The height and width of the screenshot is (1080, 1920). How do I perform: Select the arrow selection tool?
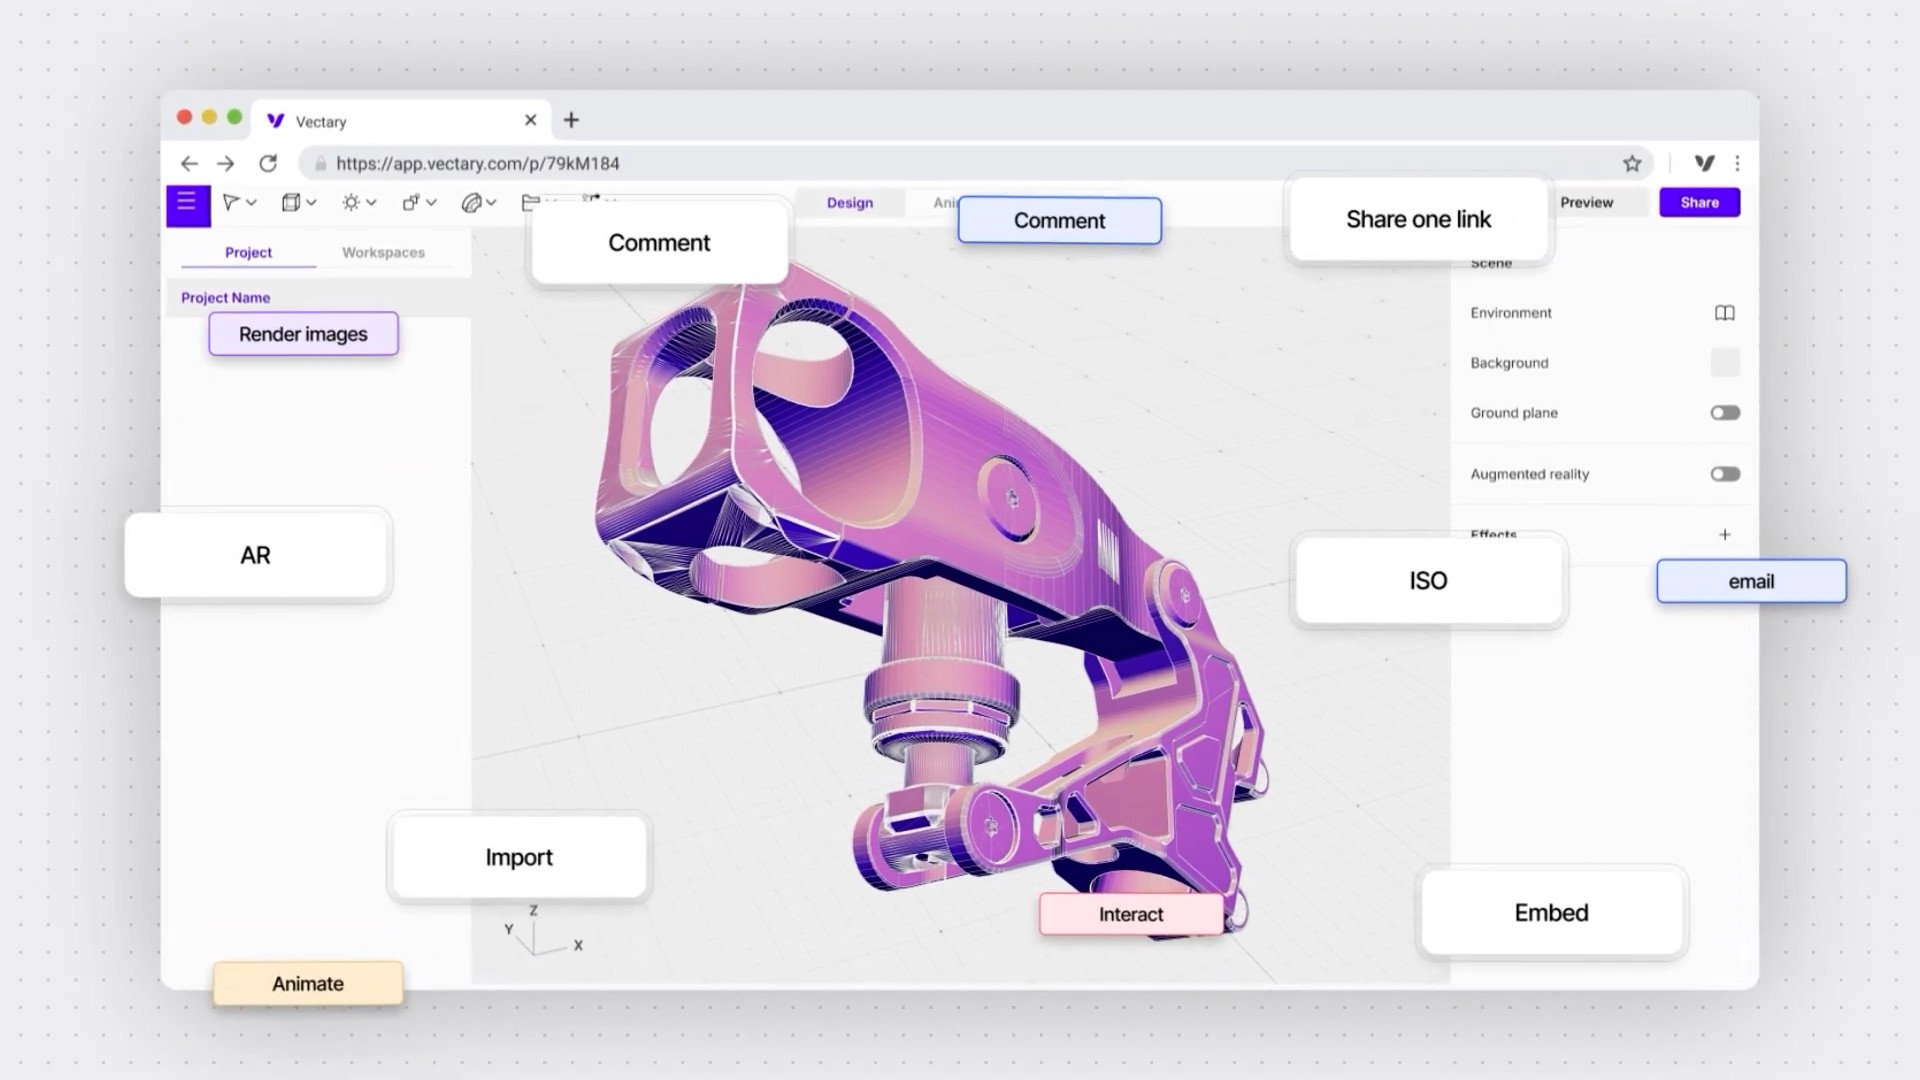(230, 203)
